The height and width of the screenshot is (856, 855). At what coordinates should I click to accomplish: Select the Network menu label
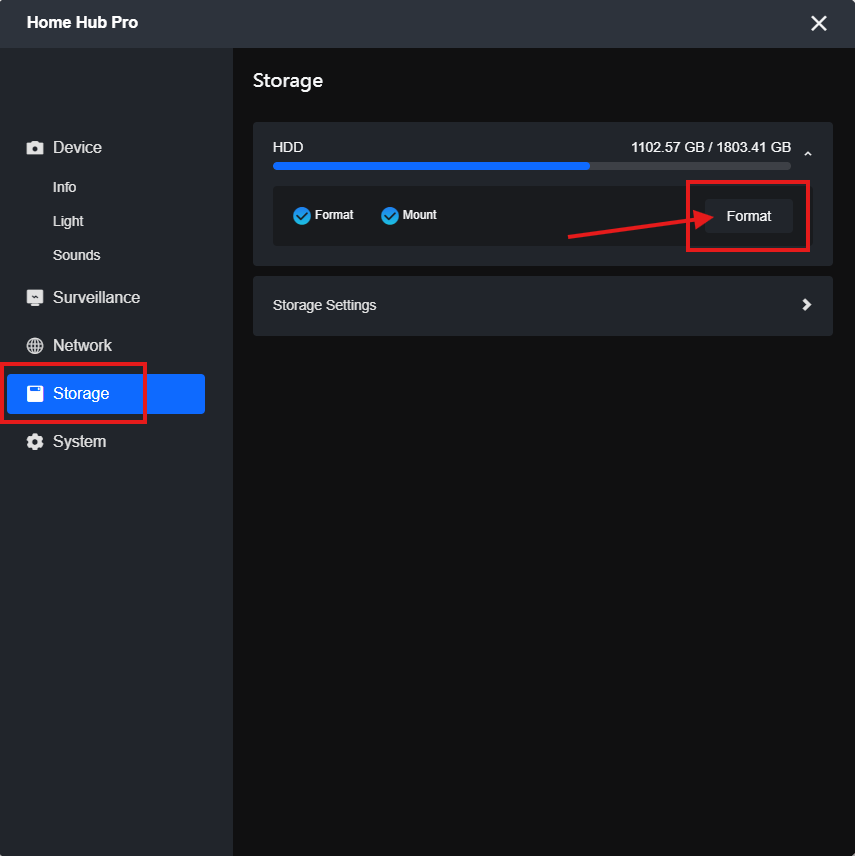pos(82,346)
